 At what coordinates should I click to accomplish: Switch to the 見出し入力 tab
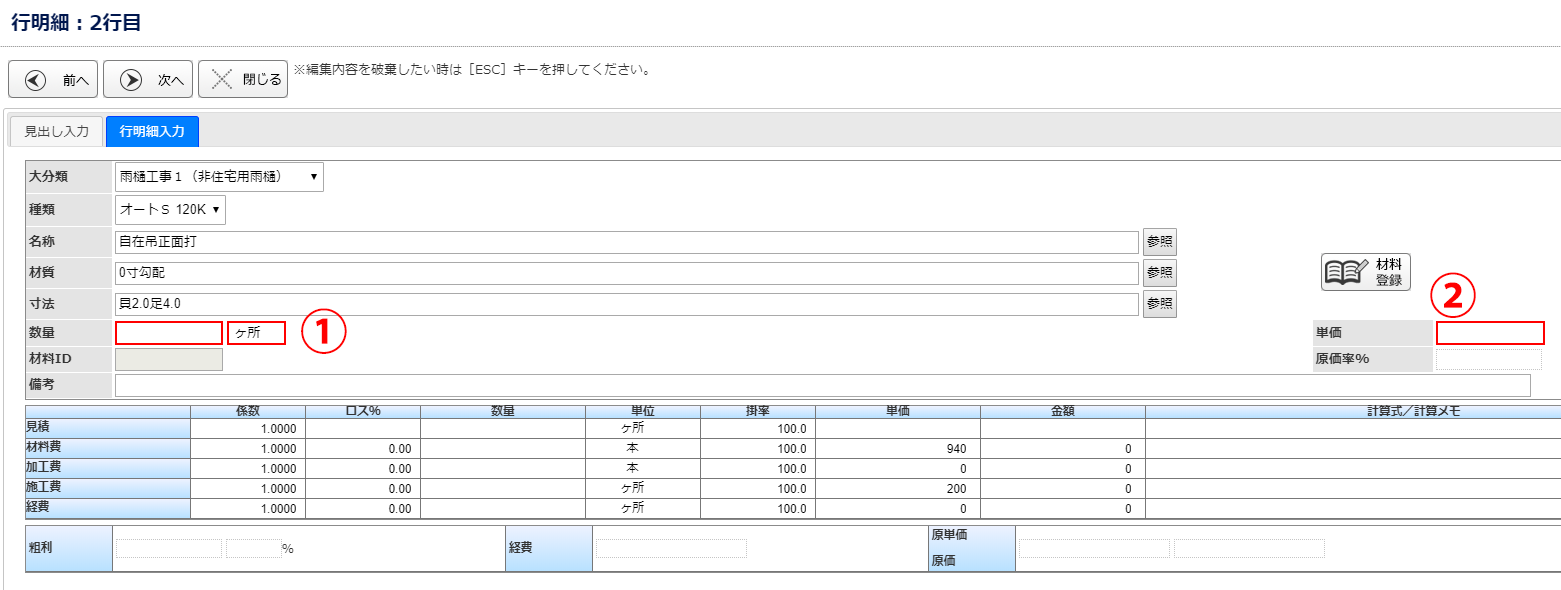56,132
